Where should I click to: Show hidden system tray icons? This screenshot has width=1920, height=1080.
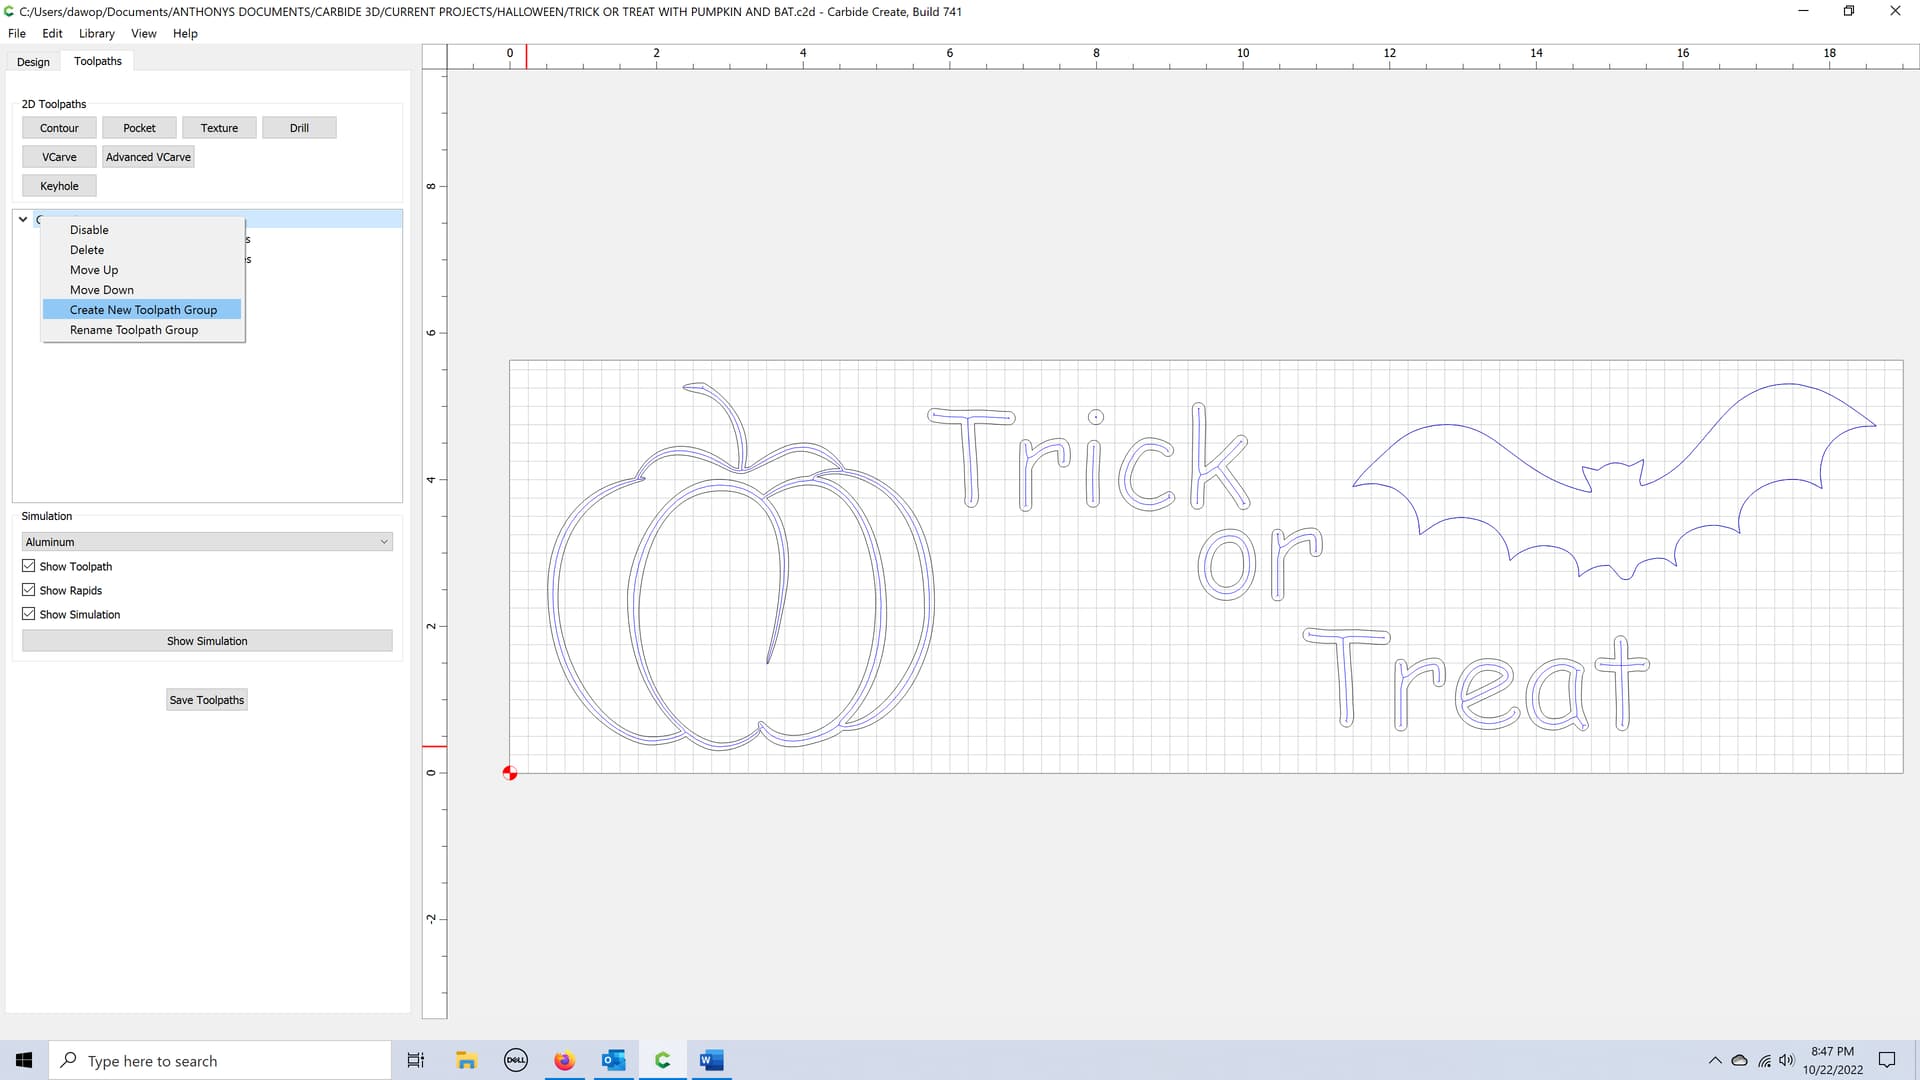click(1715, 1060)
